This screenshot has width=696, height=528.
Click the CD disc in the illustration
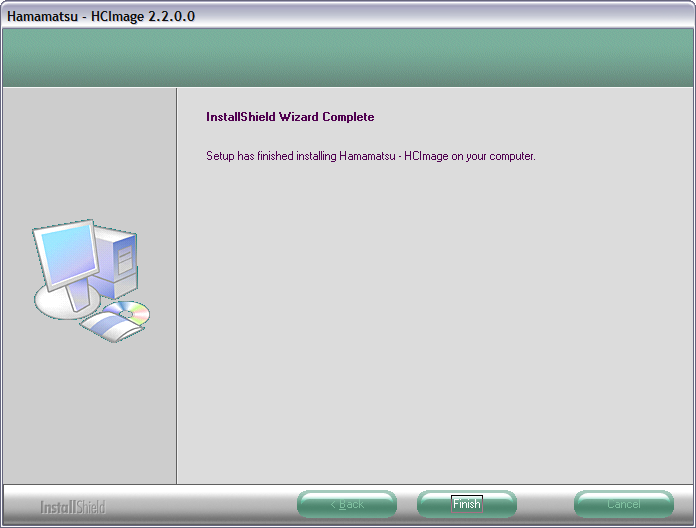128,312
